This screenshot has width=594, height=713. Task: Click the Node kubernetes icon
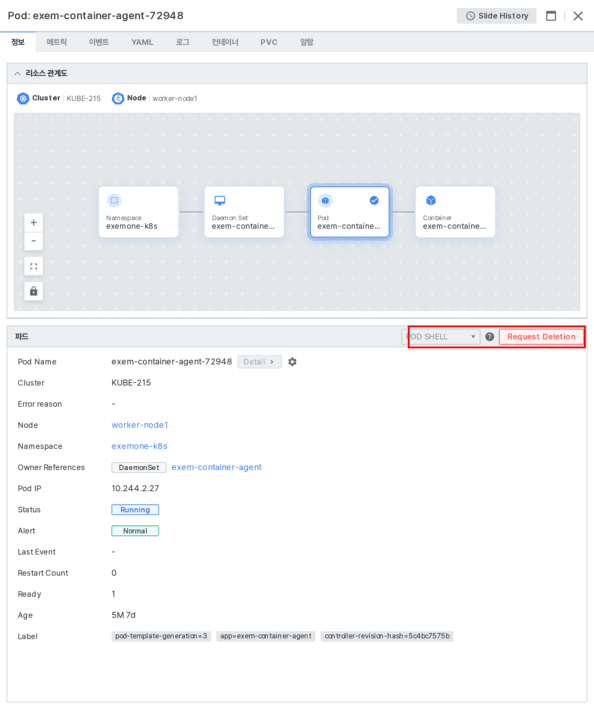118,98
